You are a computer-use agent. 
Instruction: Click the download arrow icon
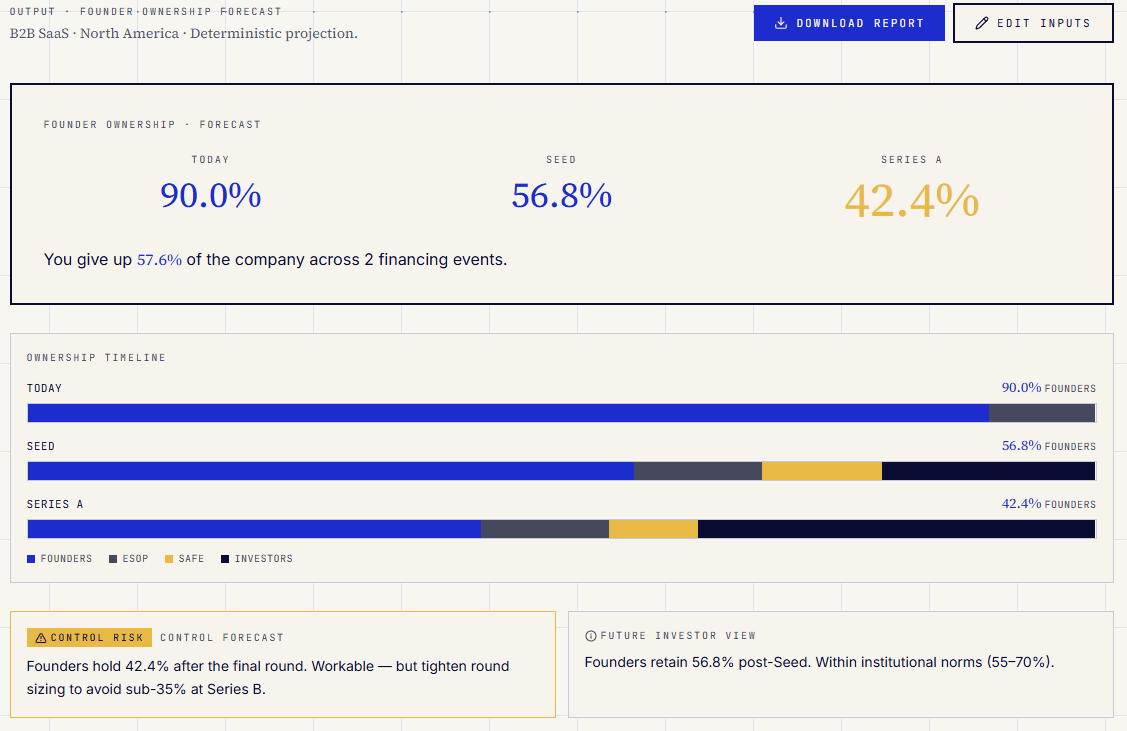(781, 23)
